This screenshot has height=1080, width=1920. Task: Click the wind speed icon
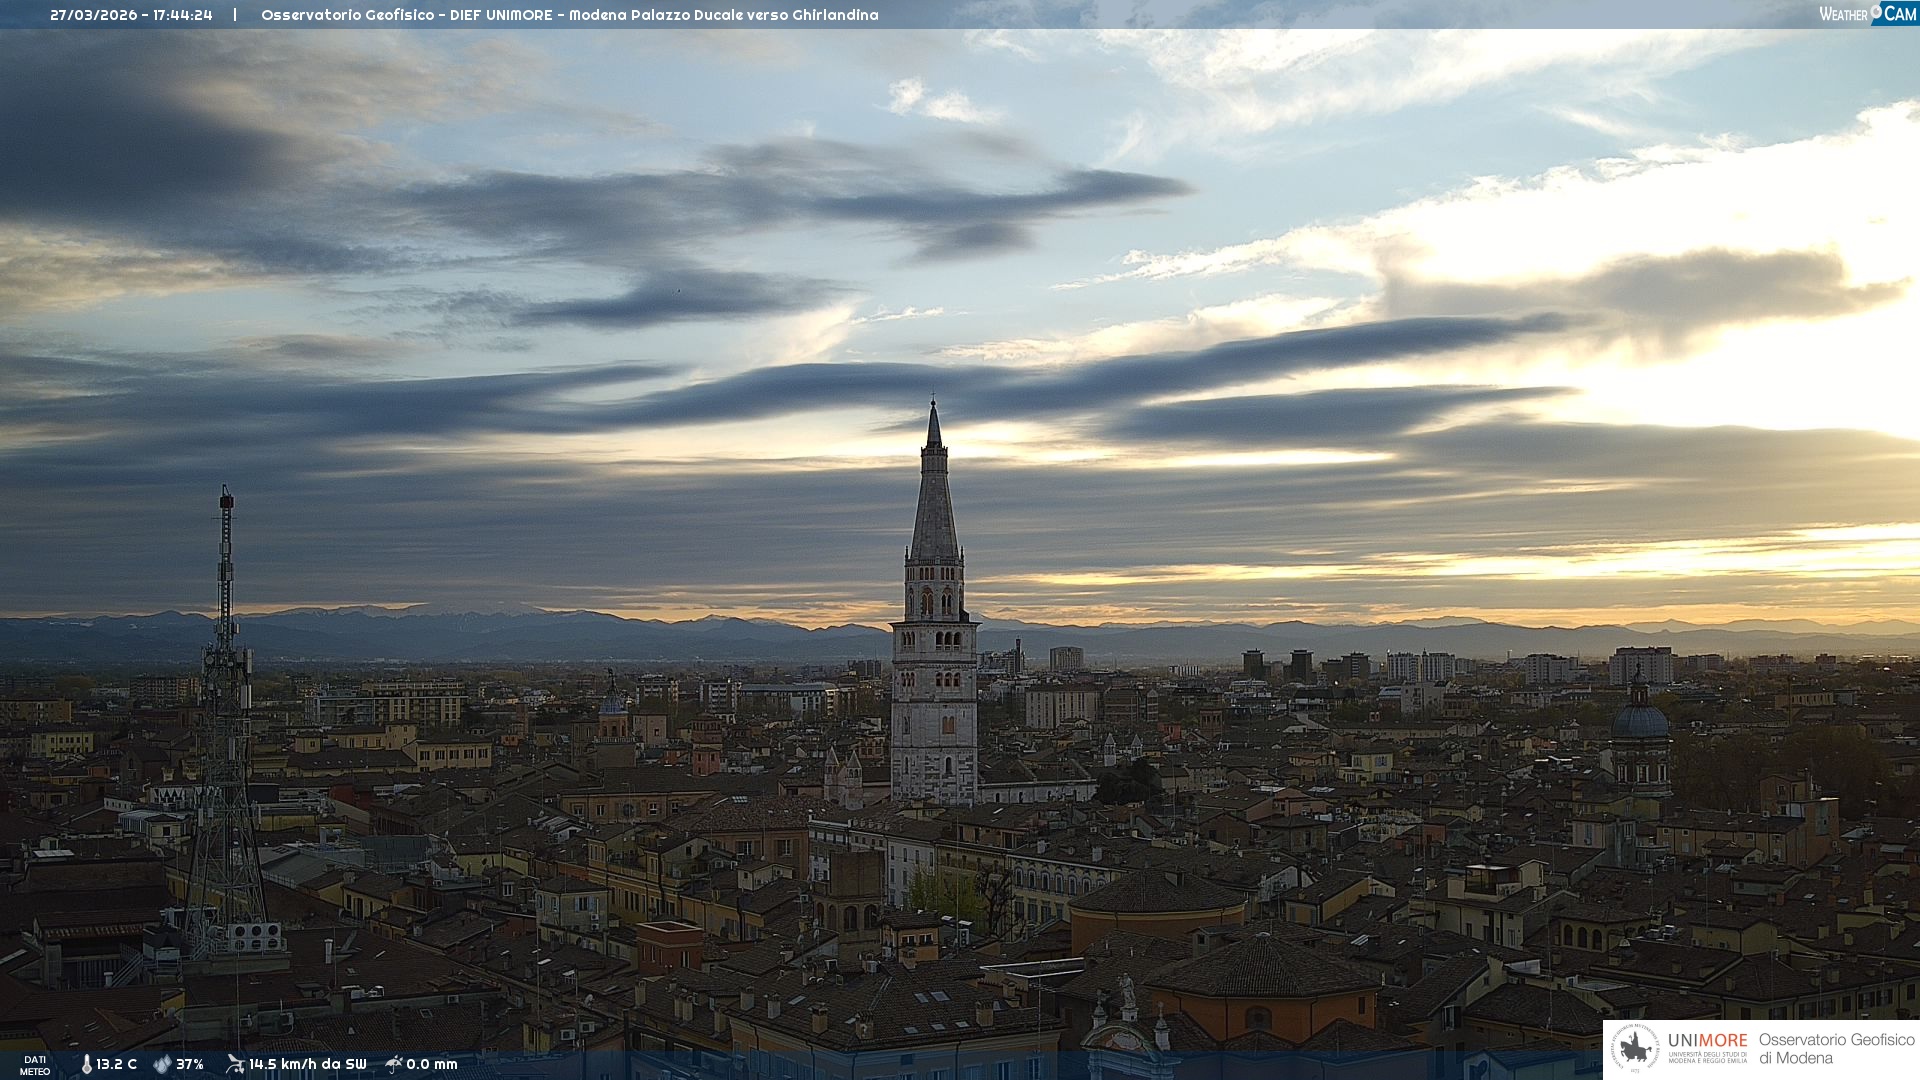tap(235, 1064)
